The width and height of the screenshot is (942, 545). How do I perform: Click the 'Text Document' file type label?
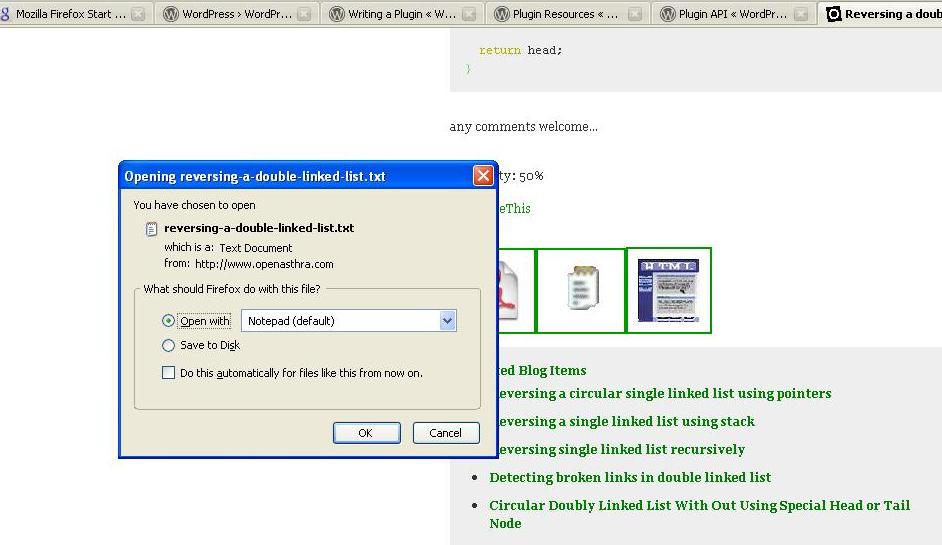tap(255, 248)
